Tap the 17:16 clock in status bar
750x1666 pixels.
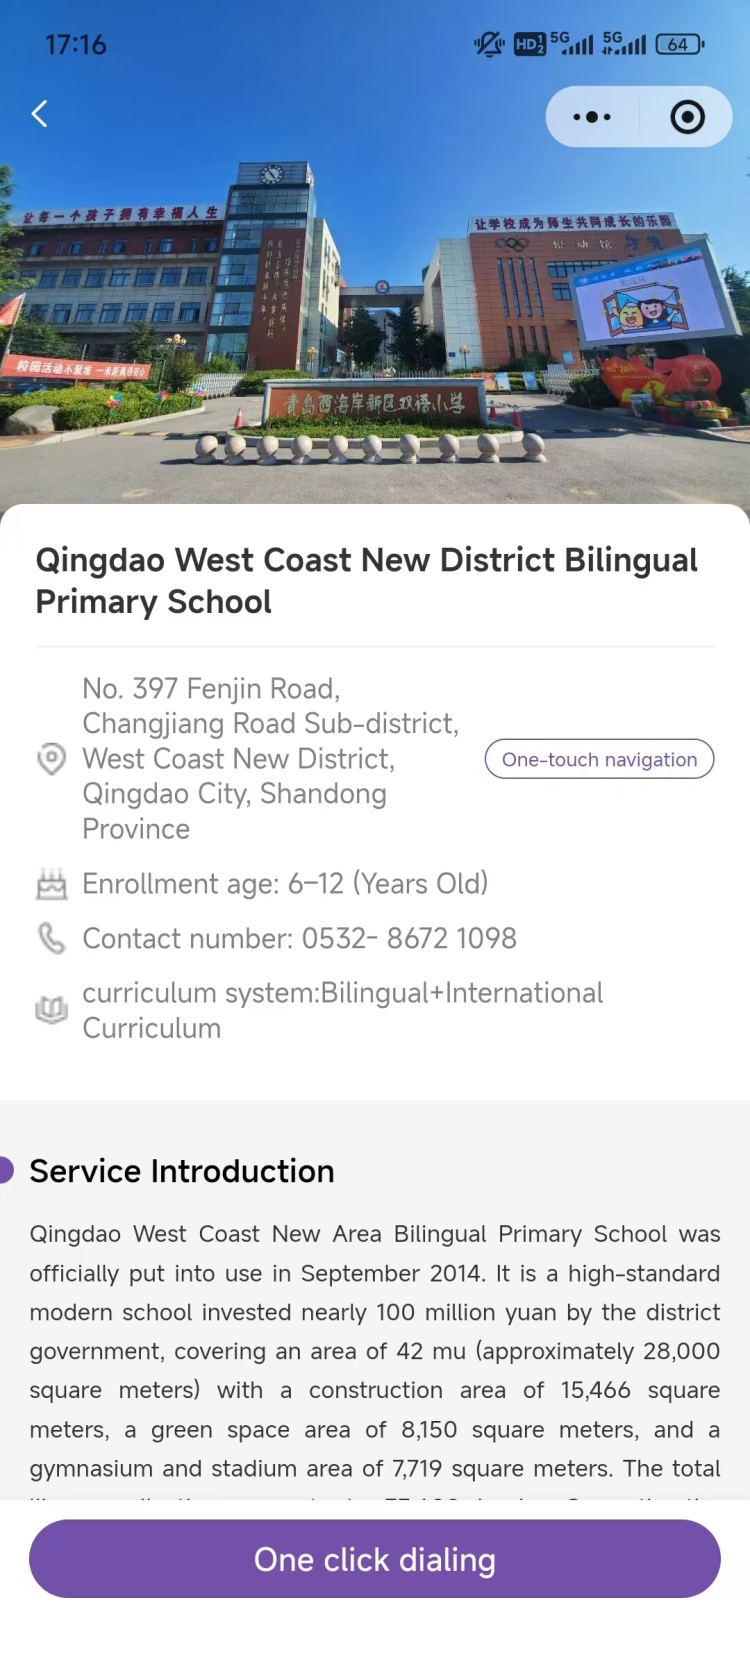click(x=76, y=44)
